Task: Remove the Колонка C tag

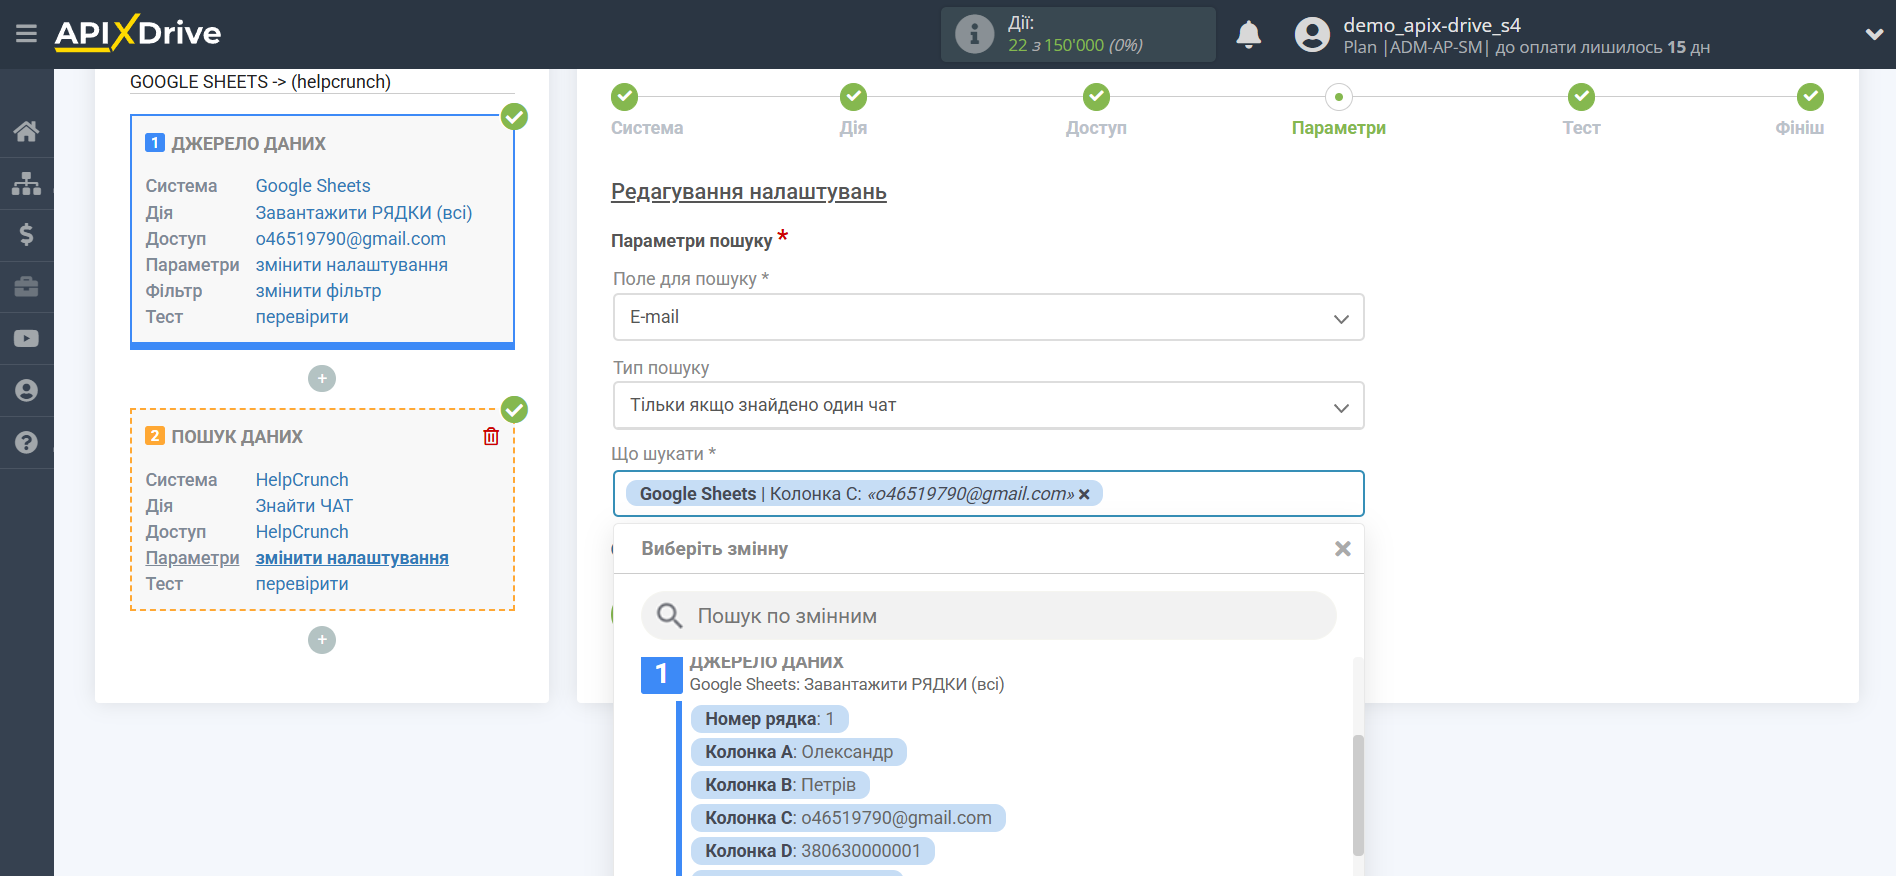Action: (1084, 494)
